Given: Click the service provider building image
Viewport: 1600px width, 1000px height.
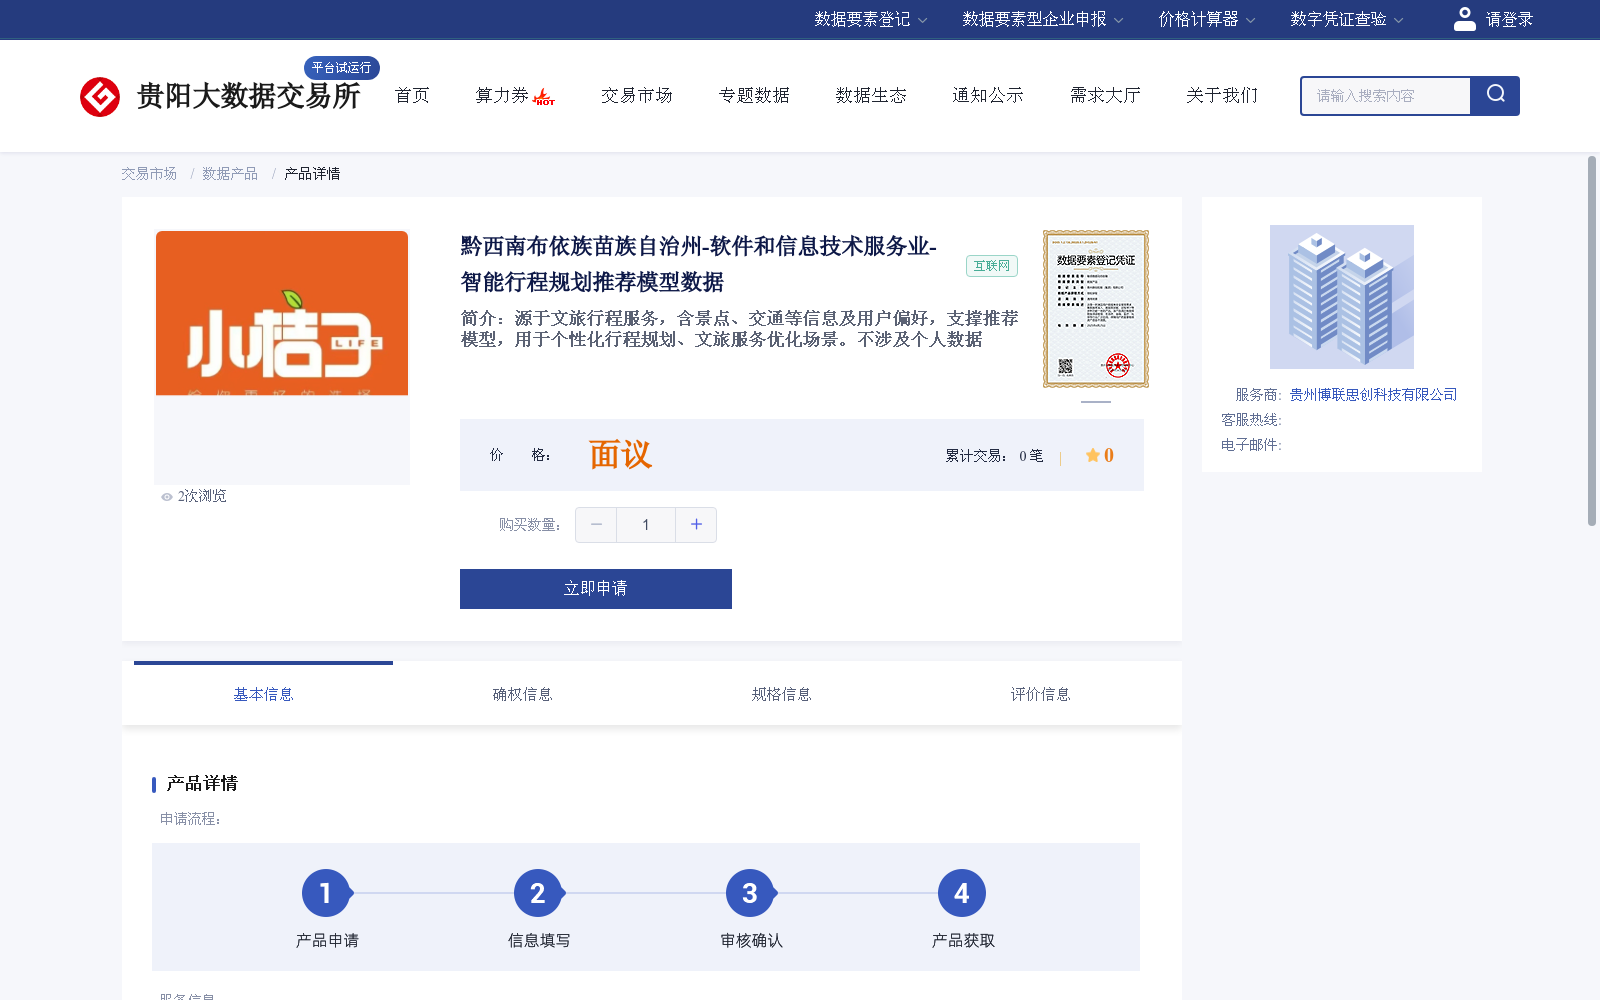Looking at the screenshot, I should 1342,297.
